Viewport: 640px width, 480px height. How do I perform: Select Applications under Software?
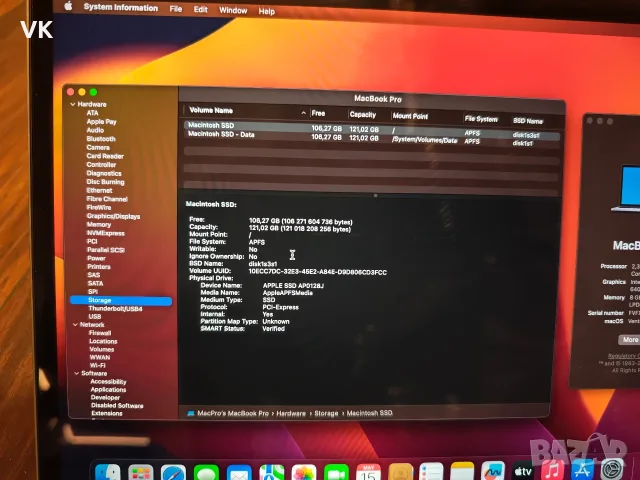tap(108, 390)
